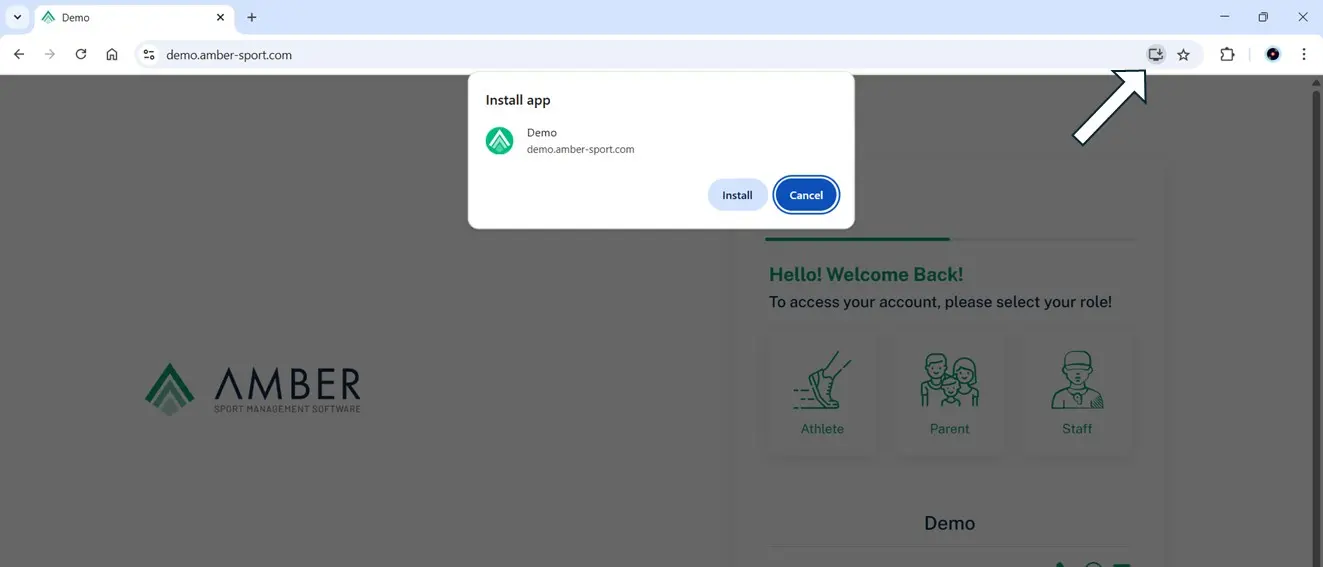Click the Amber Sport Management Software logo

click(253, 389)
